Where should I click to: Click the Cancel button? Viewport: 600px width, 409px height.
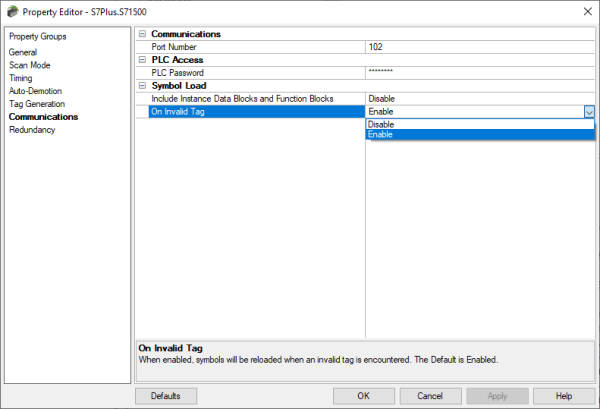point(430,396)
